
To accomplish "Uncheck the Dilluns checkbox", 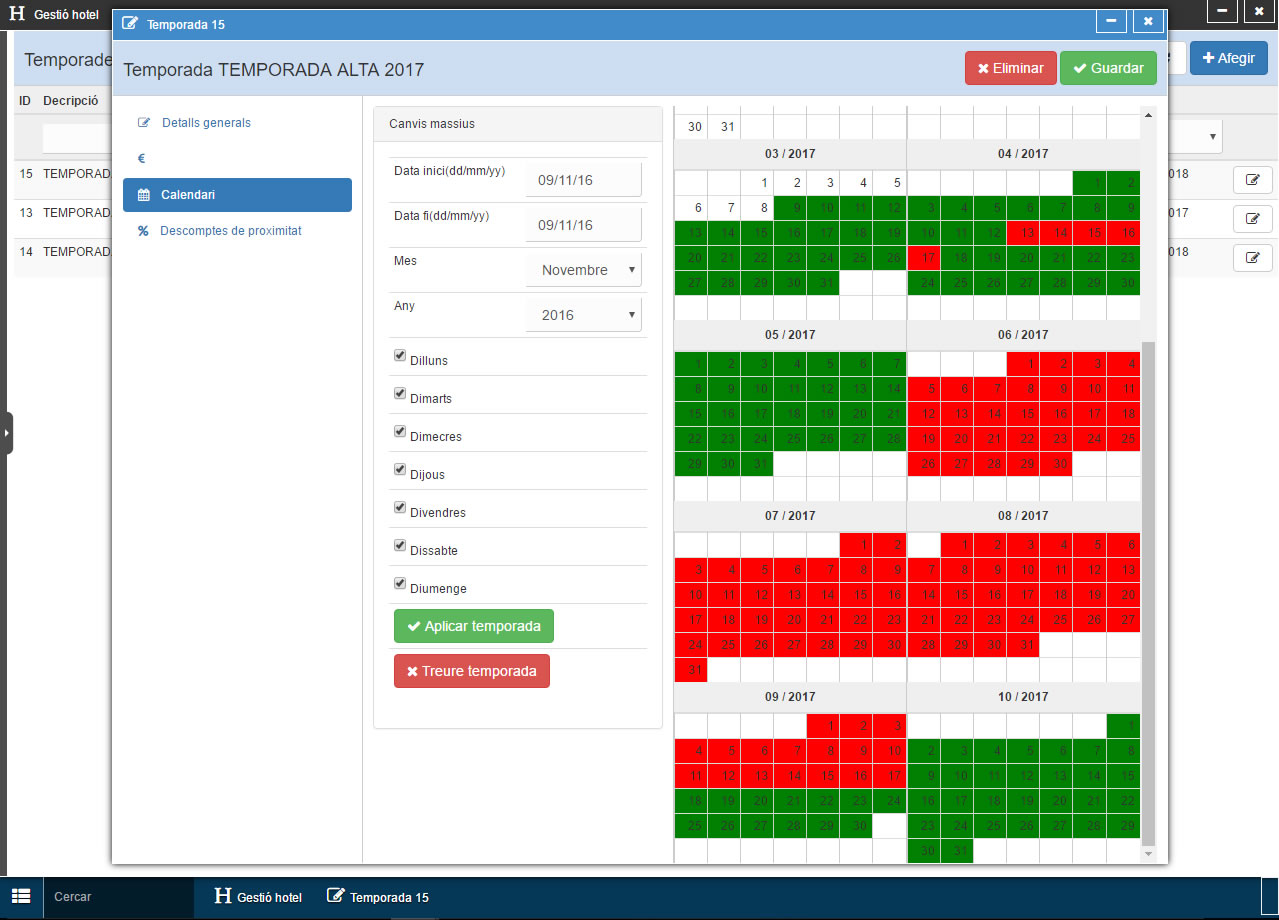I will (400, 355).
